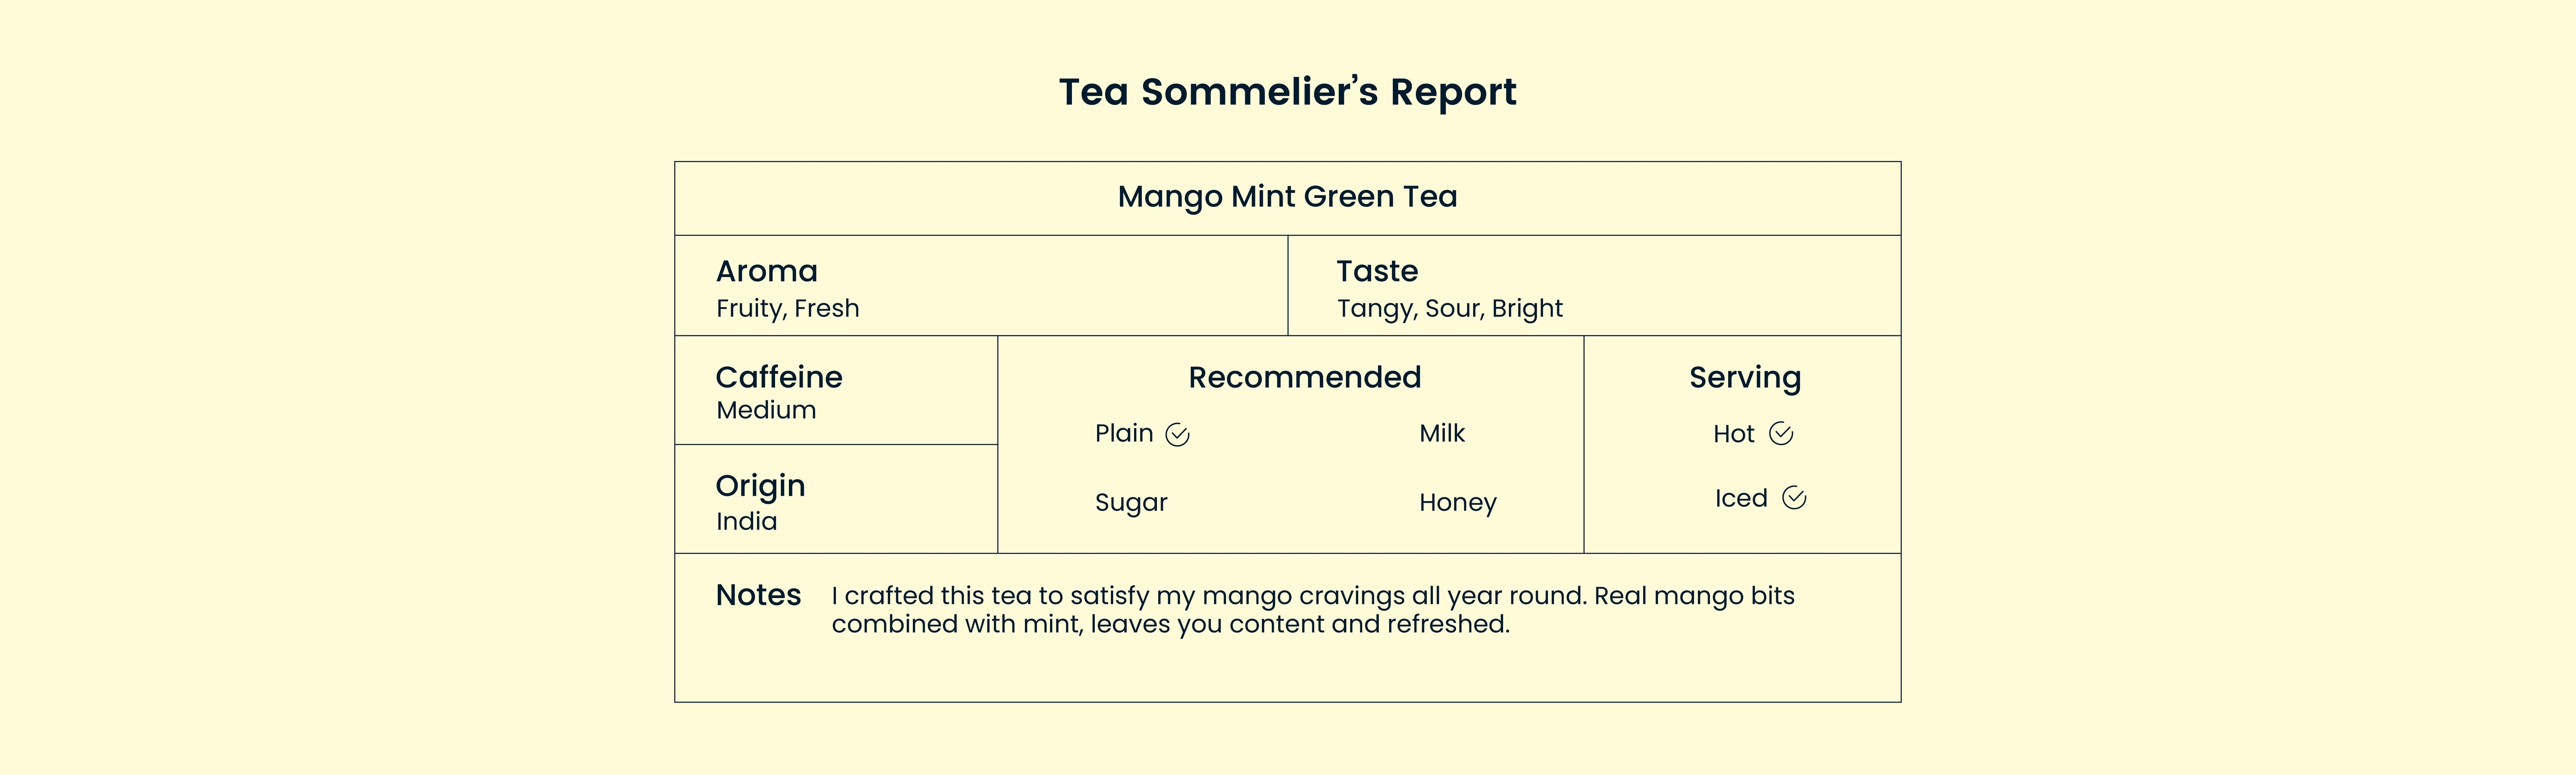This screenshot has width=2576, height=775.
Task: Select the Honey recommendation option
Action: pyautogui.click(x=1457, y=502)
